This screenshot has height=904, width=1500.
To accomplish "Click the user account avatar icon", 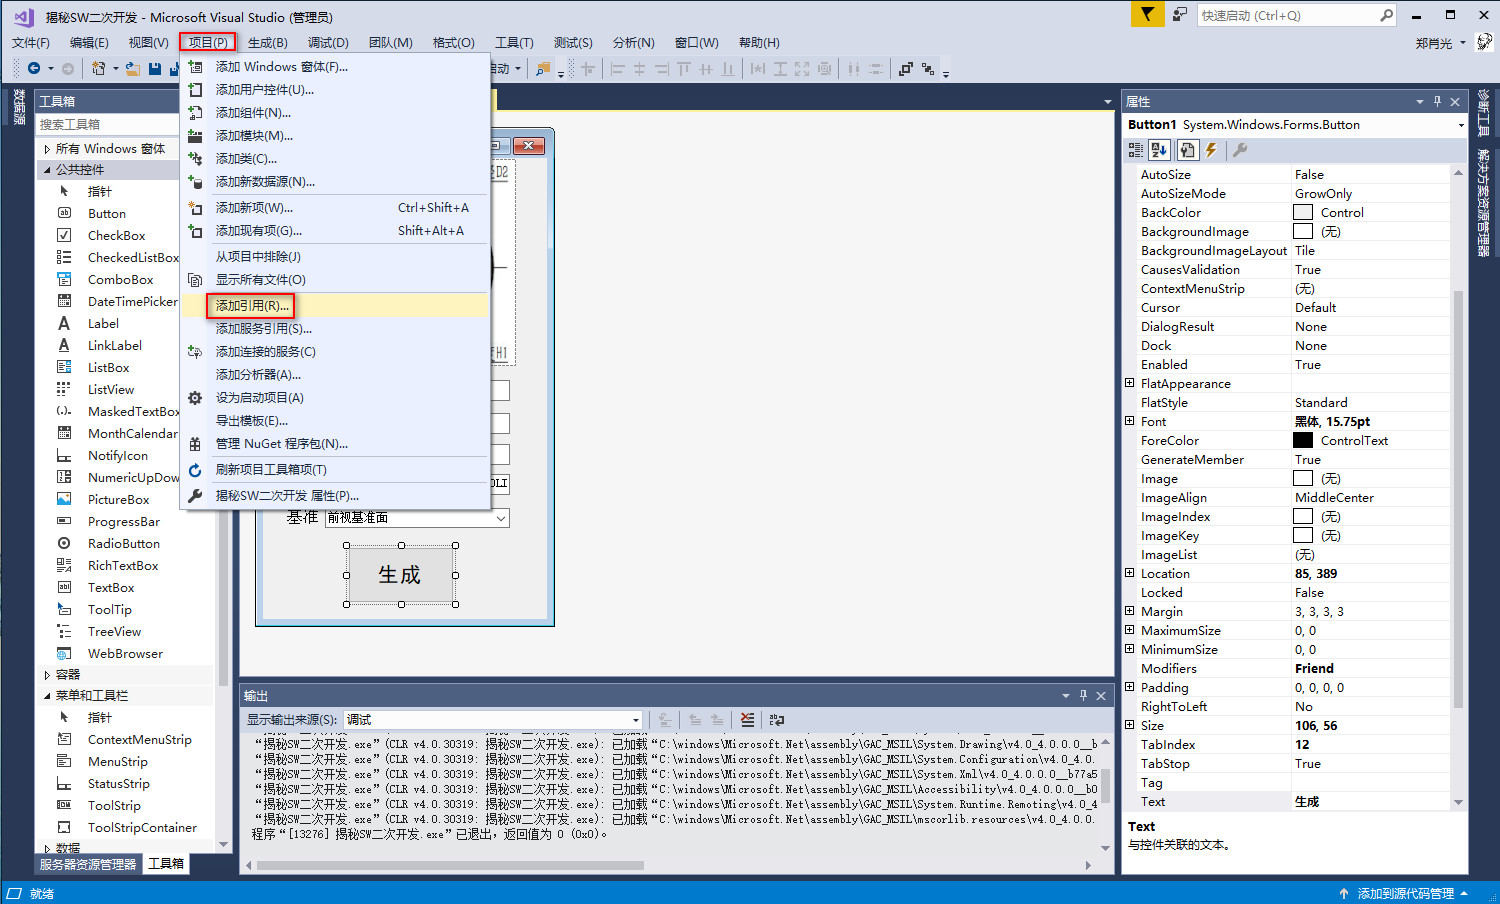I will click(x=1484, y=42).
